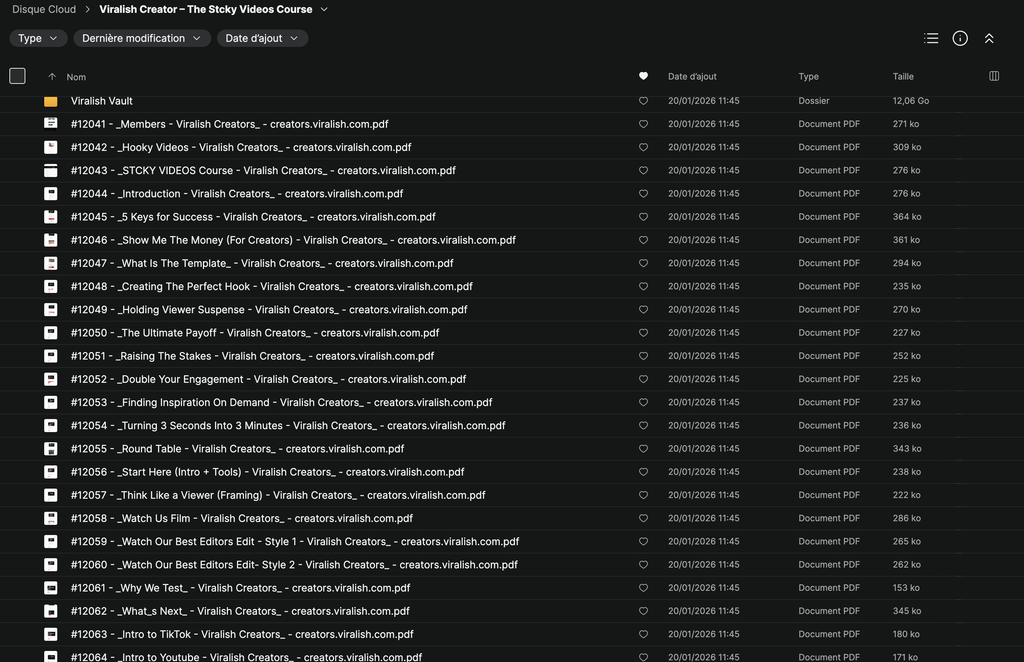This screenshot has width=1024, height=662.
Task: Toggle the heart for #12057 Think Like a Viewer
Action: pyautogui.click(x=643, y=495)
